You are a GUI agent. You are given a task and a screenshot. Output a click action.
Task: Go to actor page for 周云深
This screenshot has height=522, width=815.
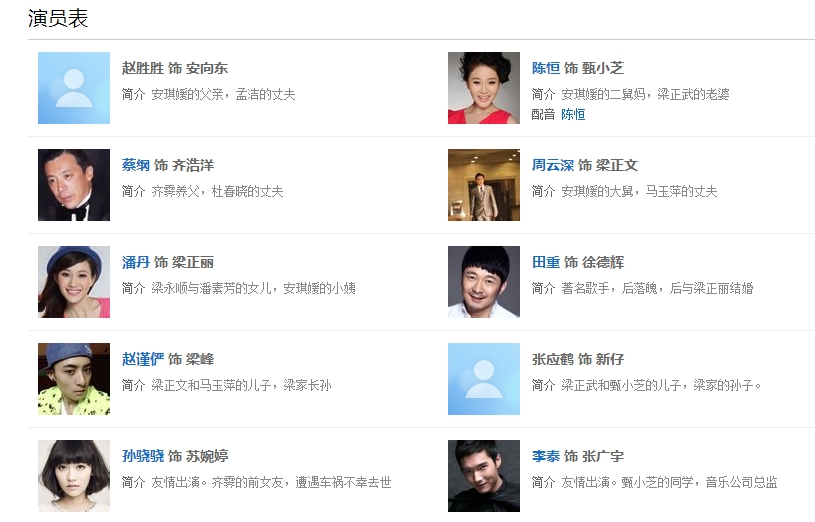pos(553,165)
